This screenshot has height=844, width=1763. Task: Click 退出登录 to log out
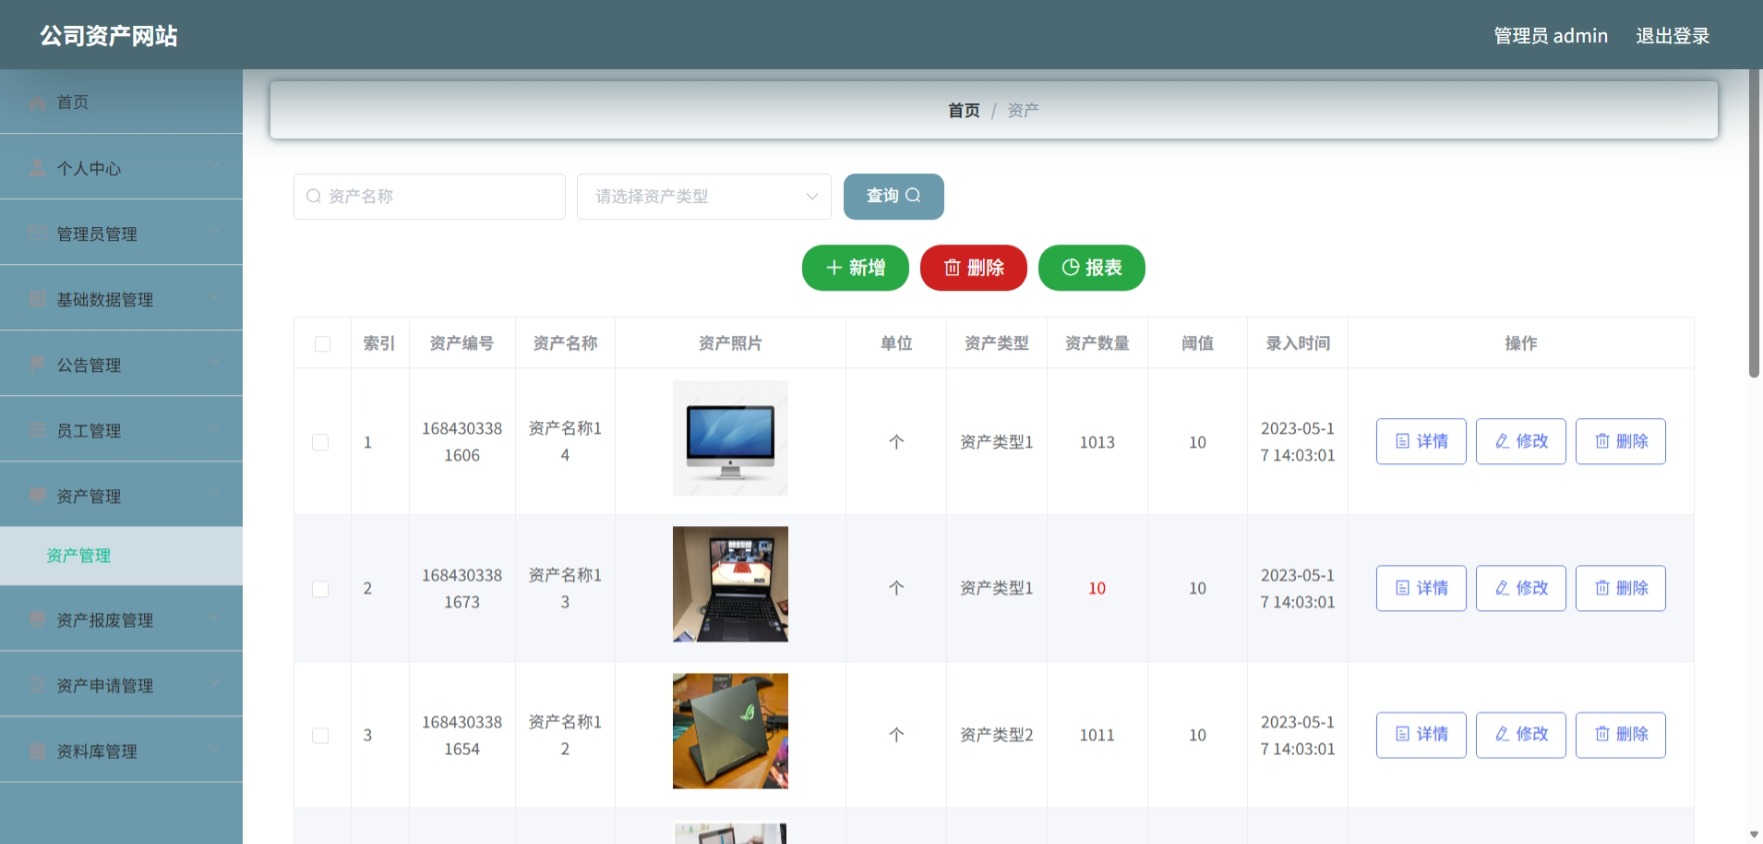coord(1672,36)
